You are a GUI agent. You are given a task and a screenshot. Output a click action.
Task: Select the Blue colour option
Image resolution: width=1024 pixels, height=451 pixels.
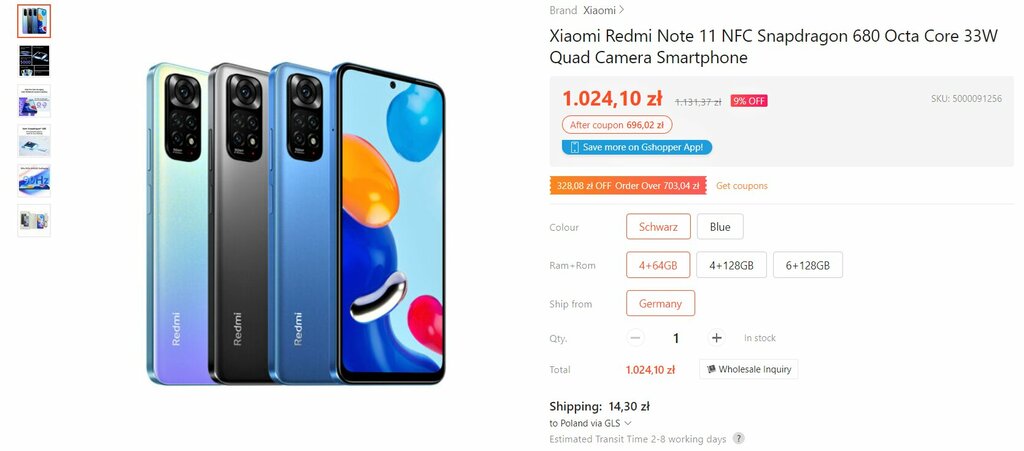click(720, 226)
